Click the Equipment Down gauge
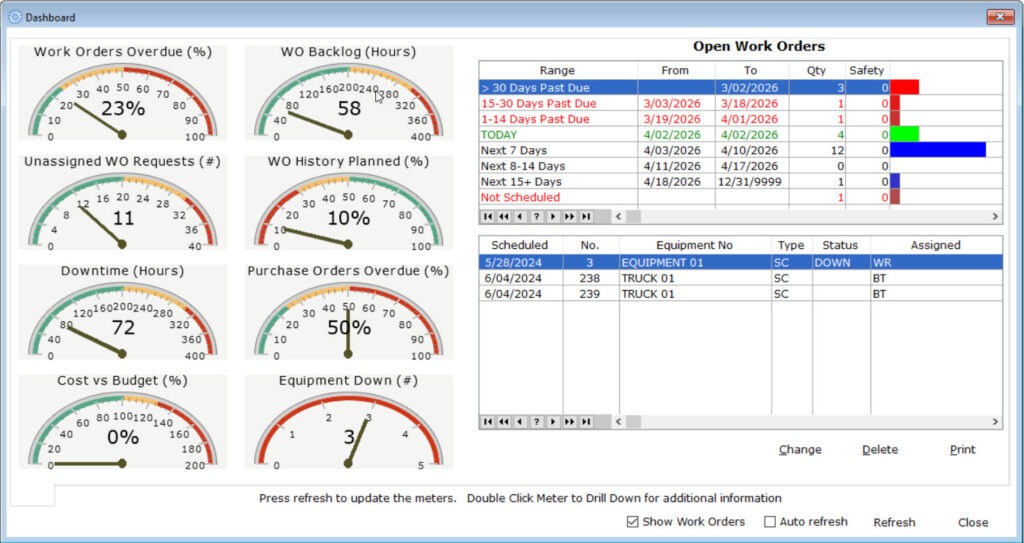The width and height of the screenshot is (1024, 543). click(349, 425)
